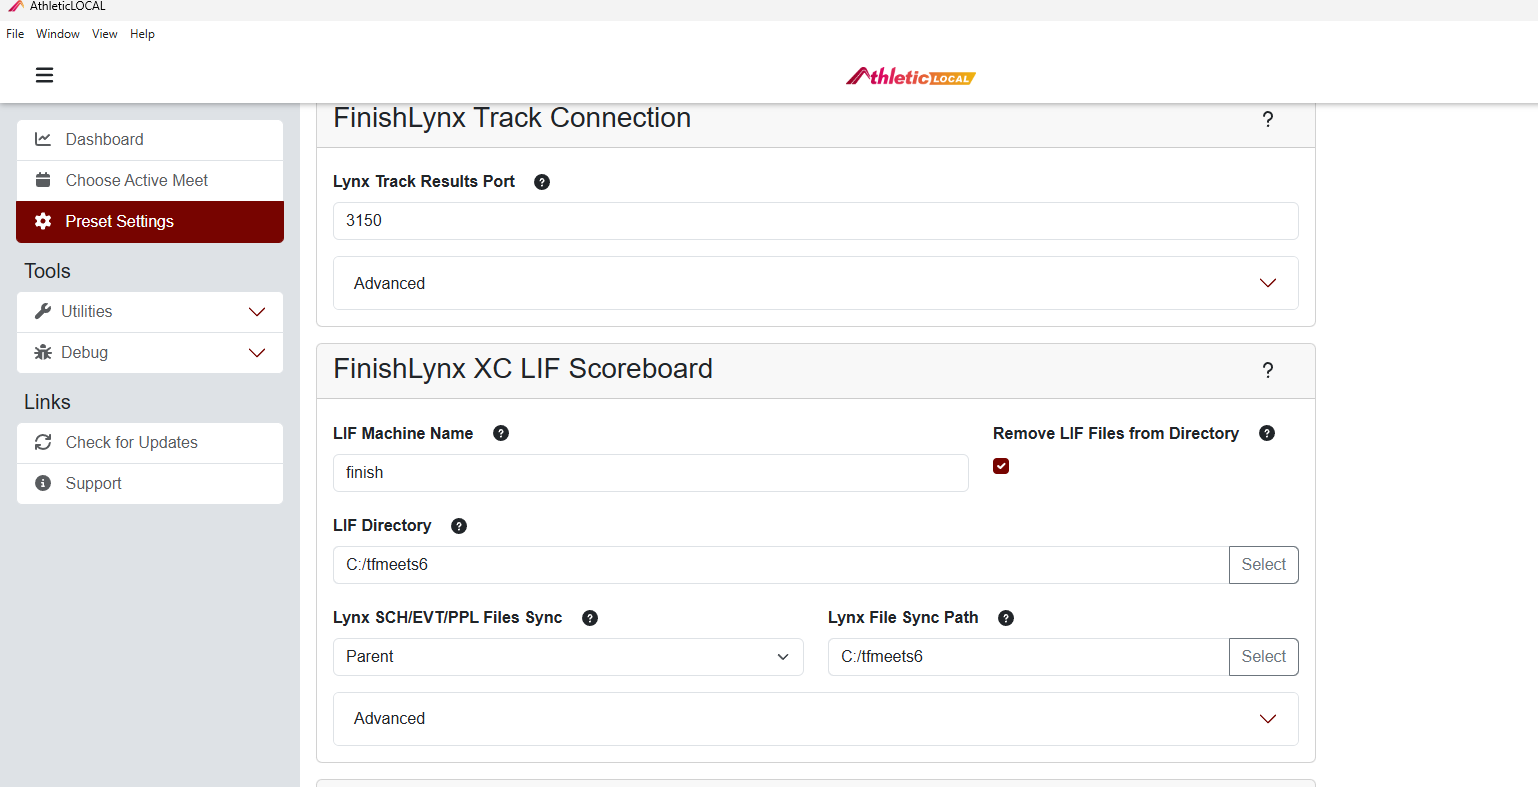
Task: Click help icon next to Lynx Track Results Port
Action: [542, 182]
